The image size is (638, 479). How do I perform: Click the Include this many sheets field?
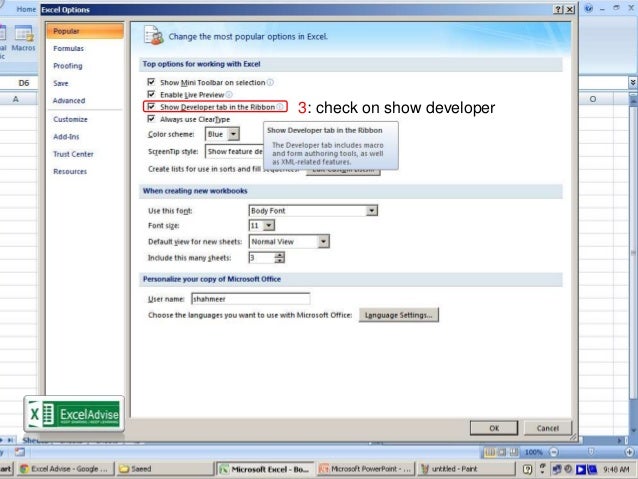(x=261, y=257)
